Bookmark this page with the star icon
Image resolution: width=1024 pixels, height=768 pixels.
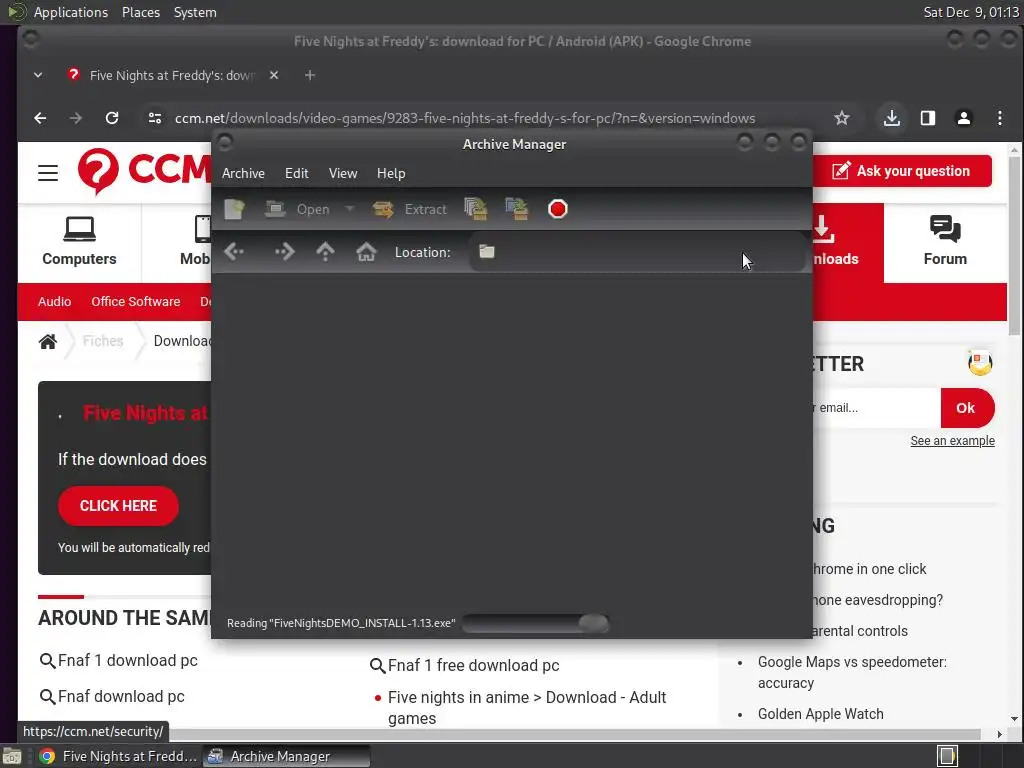point(842,118)
